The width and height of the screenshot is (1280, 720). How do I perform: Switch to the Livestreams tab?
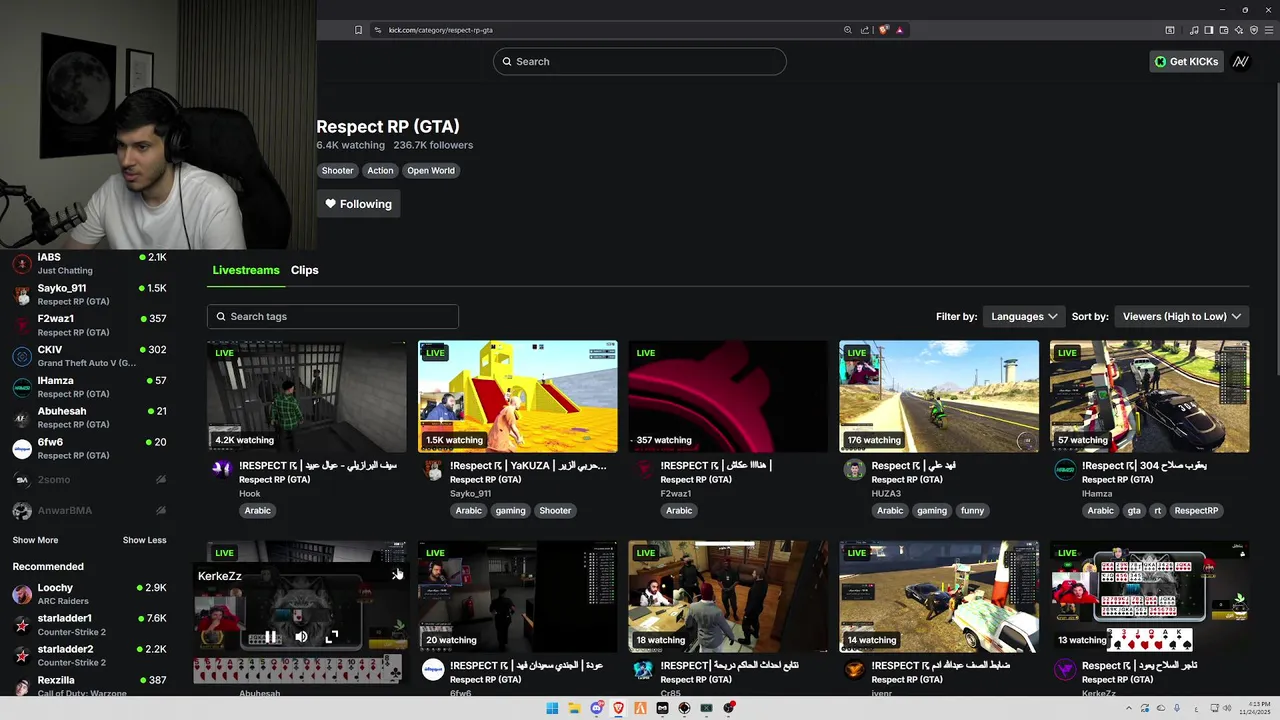(x=246, y=270)
